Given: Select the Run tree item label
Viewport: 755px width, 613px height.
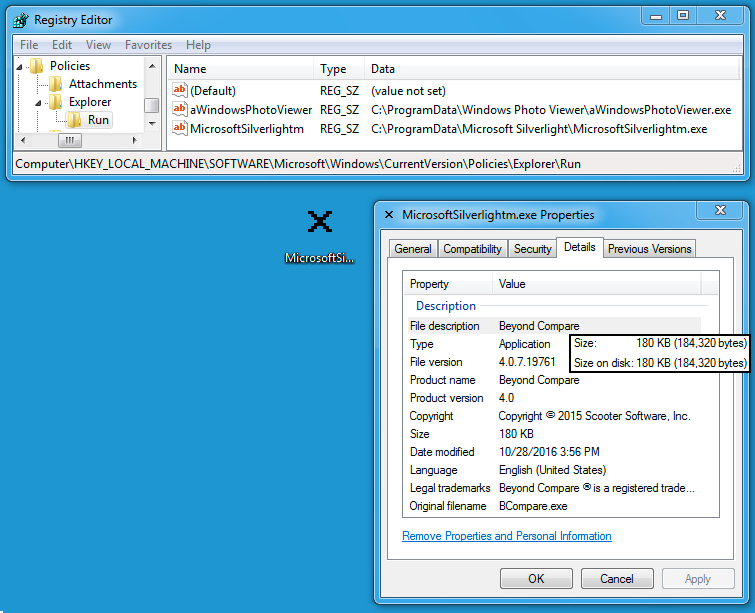Looking at the screenshot, I should pyautogui.click(x=98, y=120).
